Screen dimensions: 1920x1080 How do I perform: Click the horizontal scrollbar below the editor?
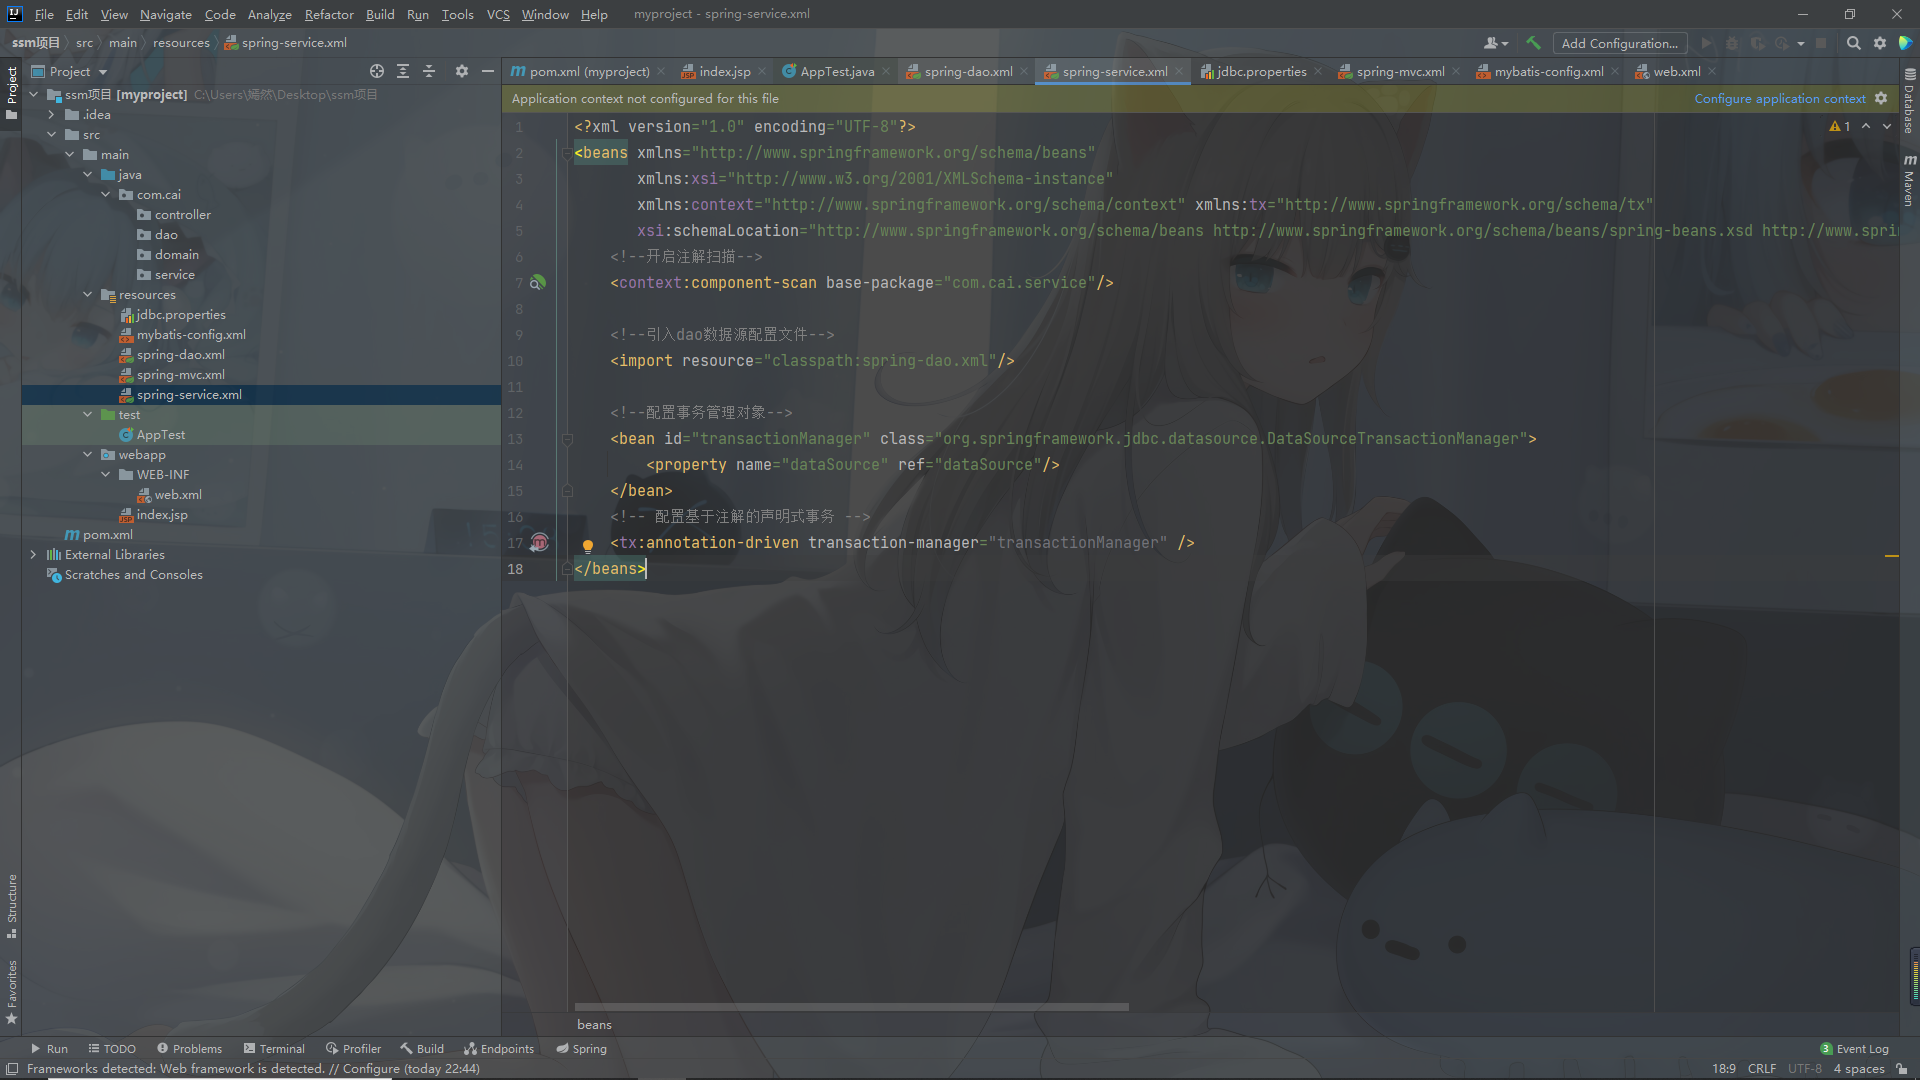(850, 1007)
